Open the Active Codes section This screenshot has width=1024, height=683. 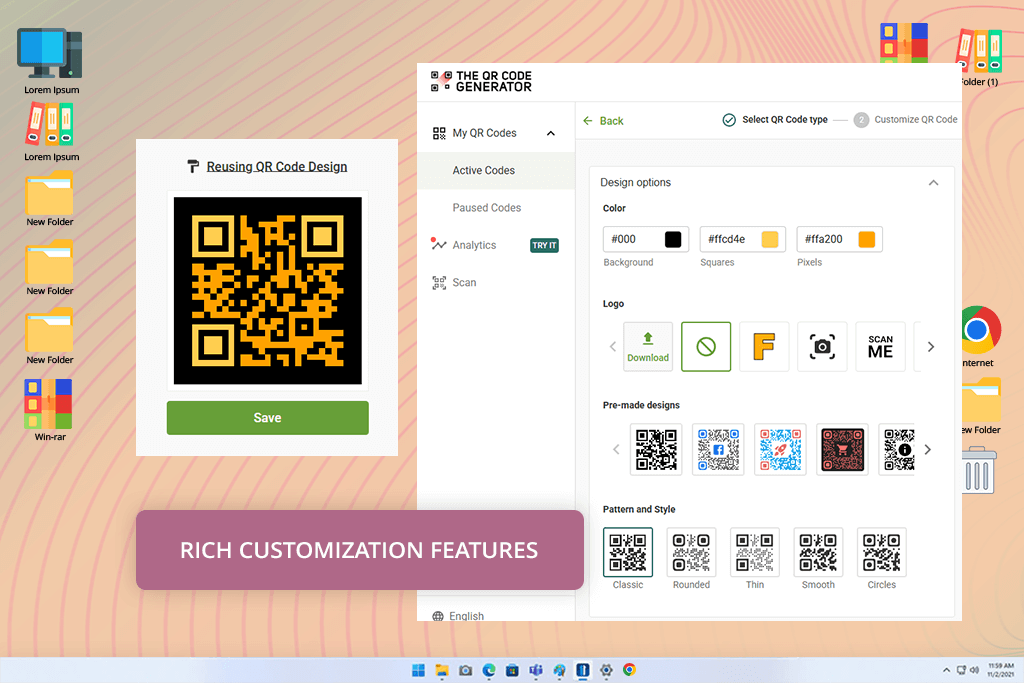click(496, 170)
